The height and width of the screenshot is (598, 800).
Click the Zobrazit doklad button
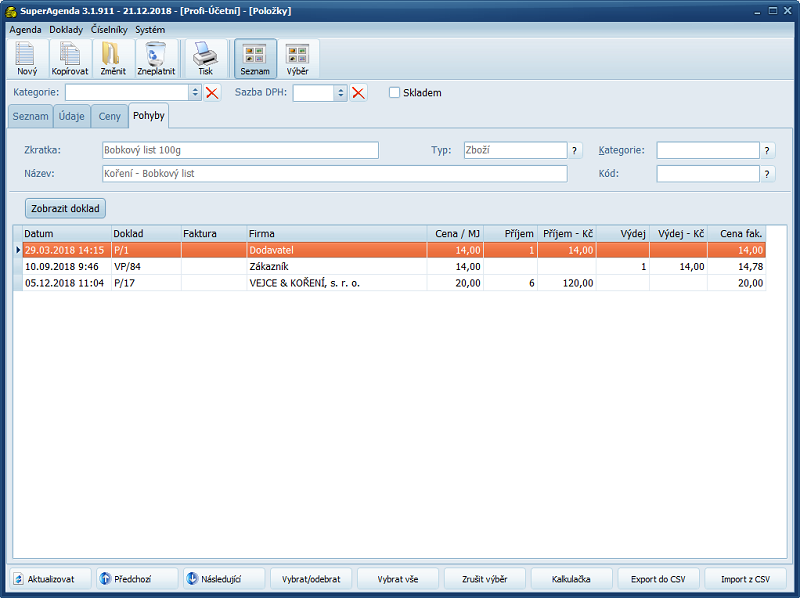[65, 208]
